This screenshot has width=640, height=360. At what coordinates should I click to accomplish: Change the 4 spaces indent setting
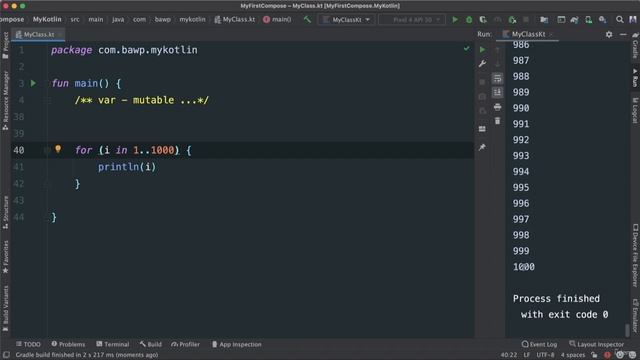[x=573, y=355]
